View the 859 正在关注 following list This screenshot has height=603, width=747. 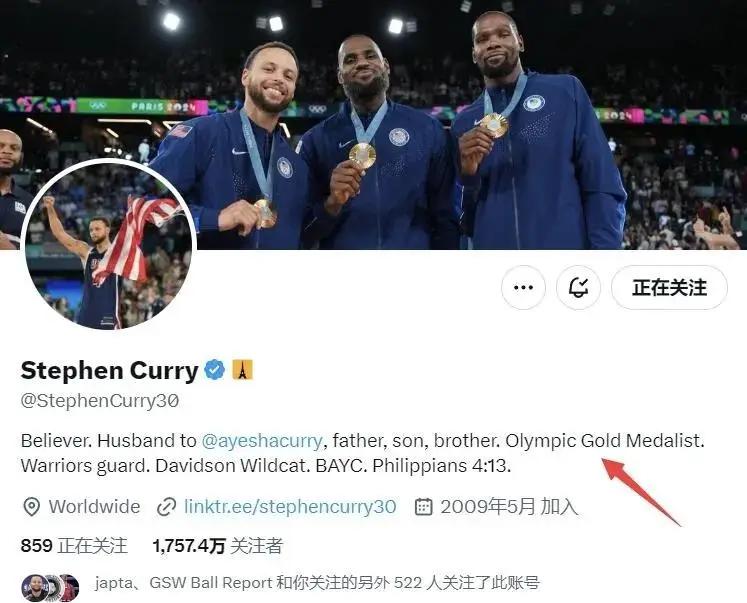point(74,546)
